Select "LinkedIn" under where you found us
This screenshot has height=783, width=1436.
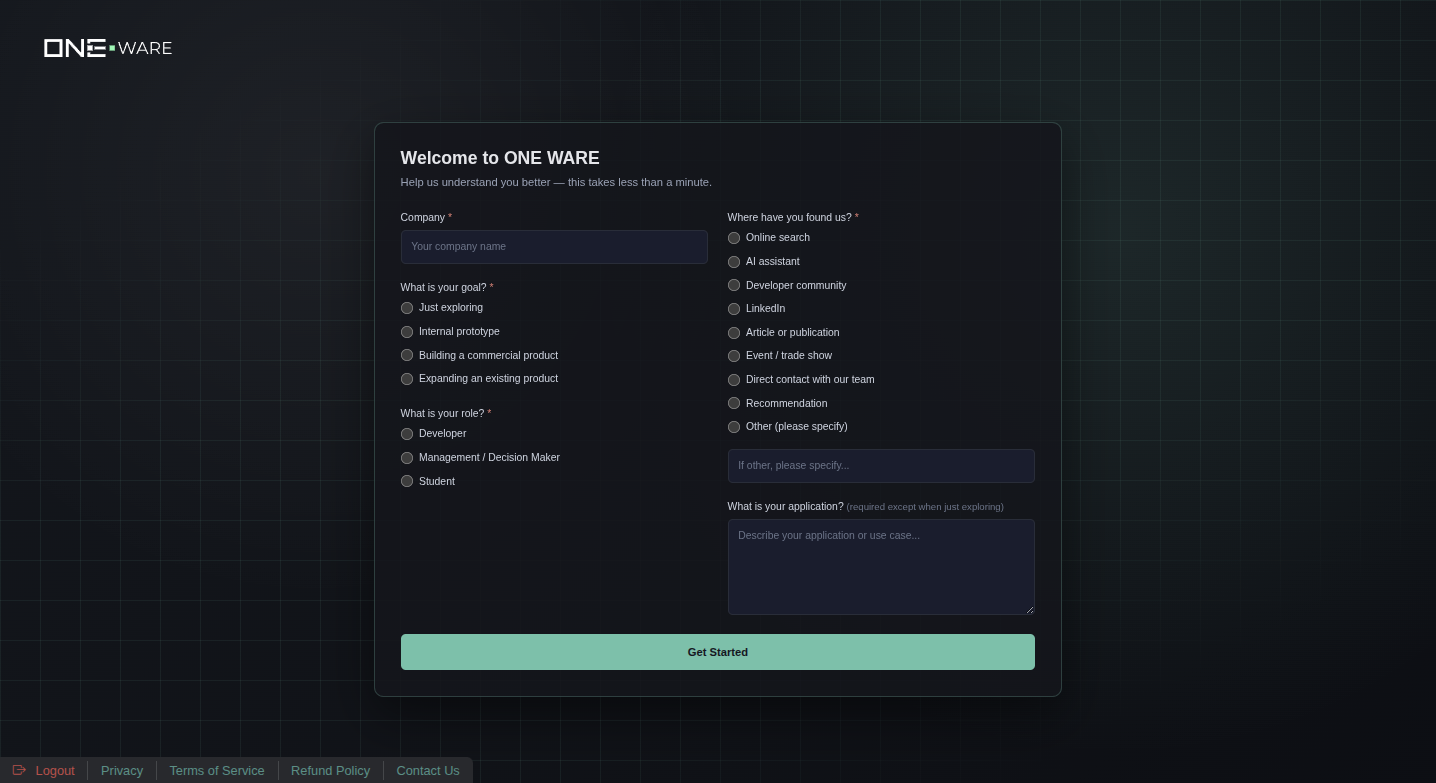[x=734, y=309]
